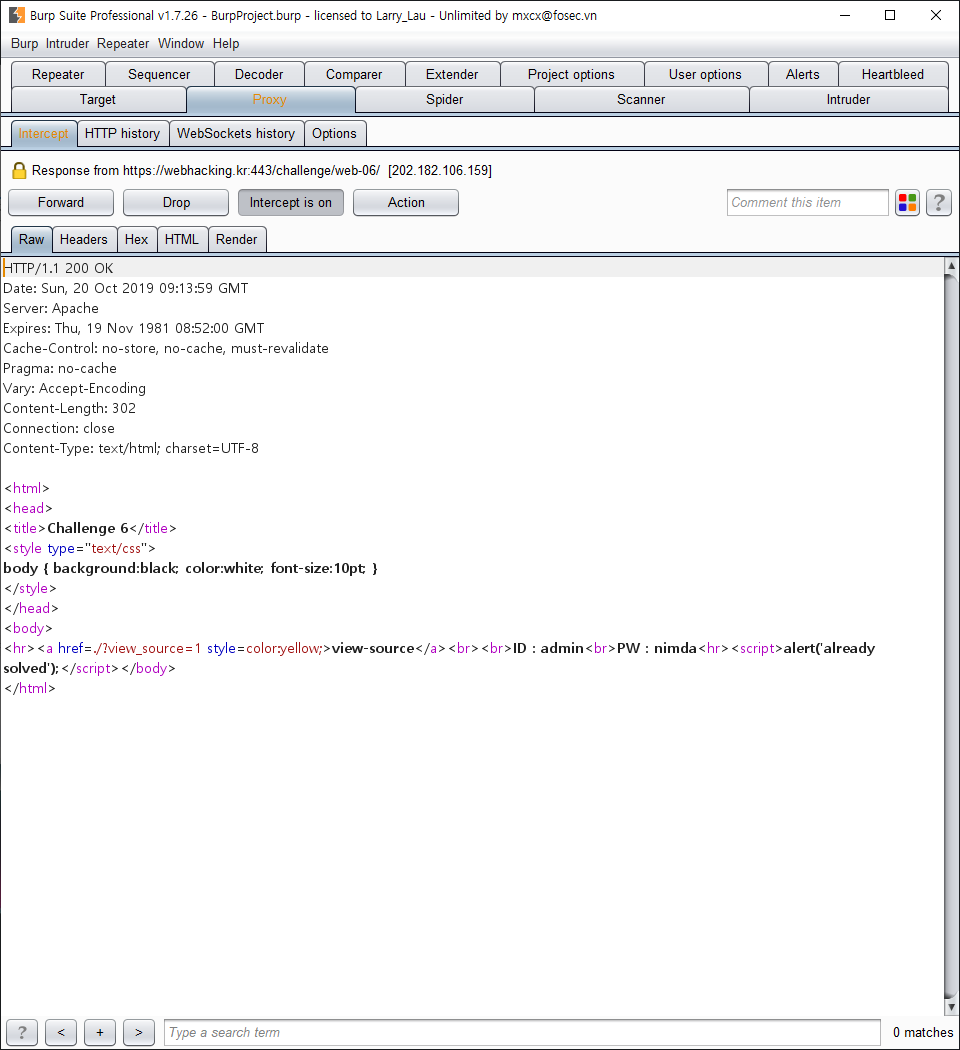The image size is (960, 1050).
Task: Switch to the Comparer tab
Action: (x=354, y=74)
